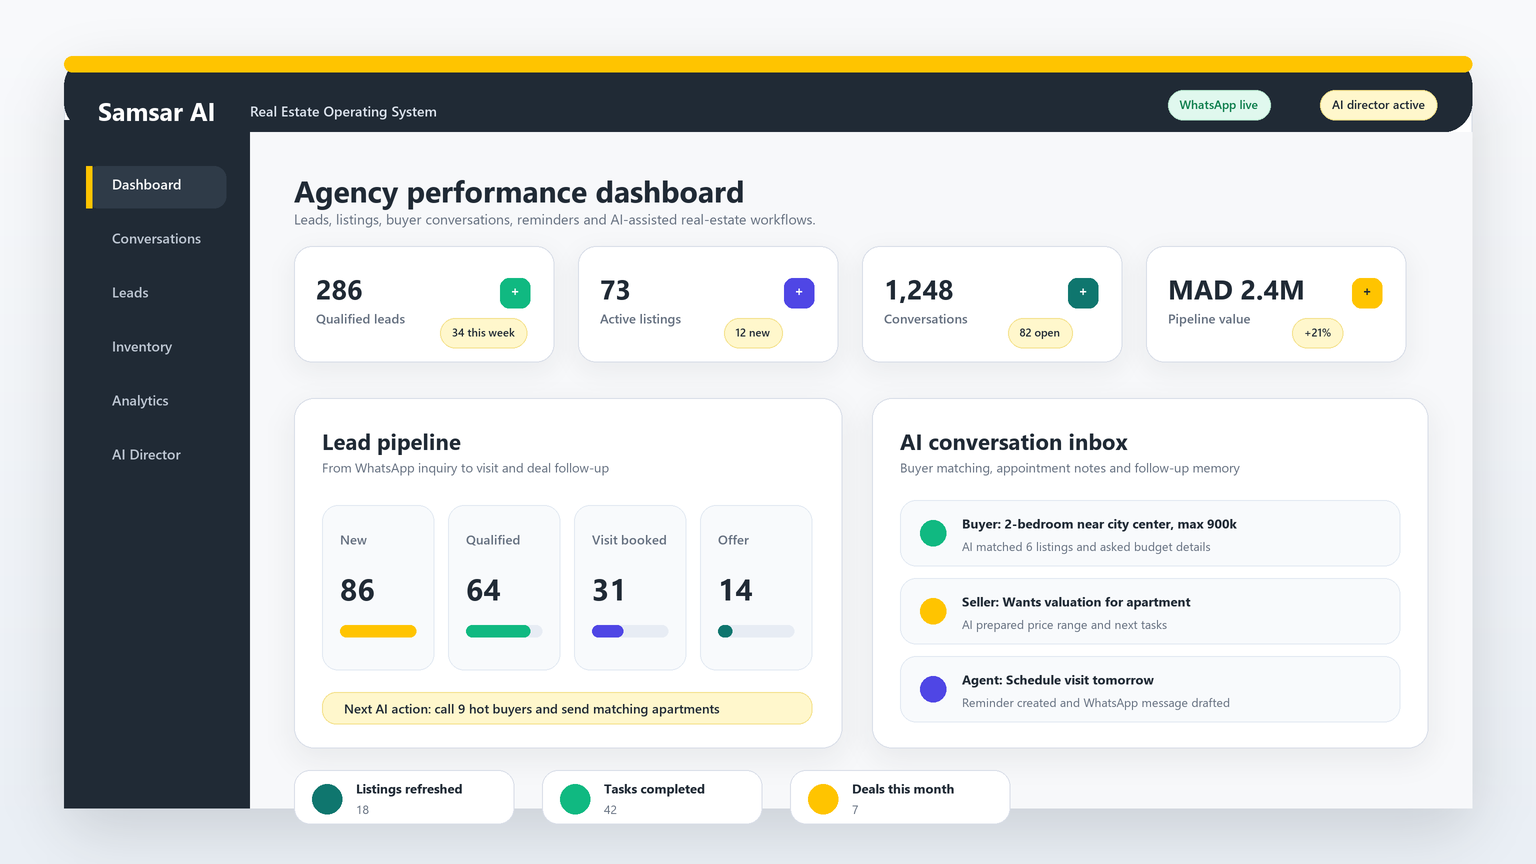
Task: Click the purple plus icon on Active listings
Action: click(x=799, y=293)
